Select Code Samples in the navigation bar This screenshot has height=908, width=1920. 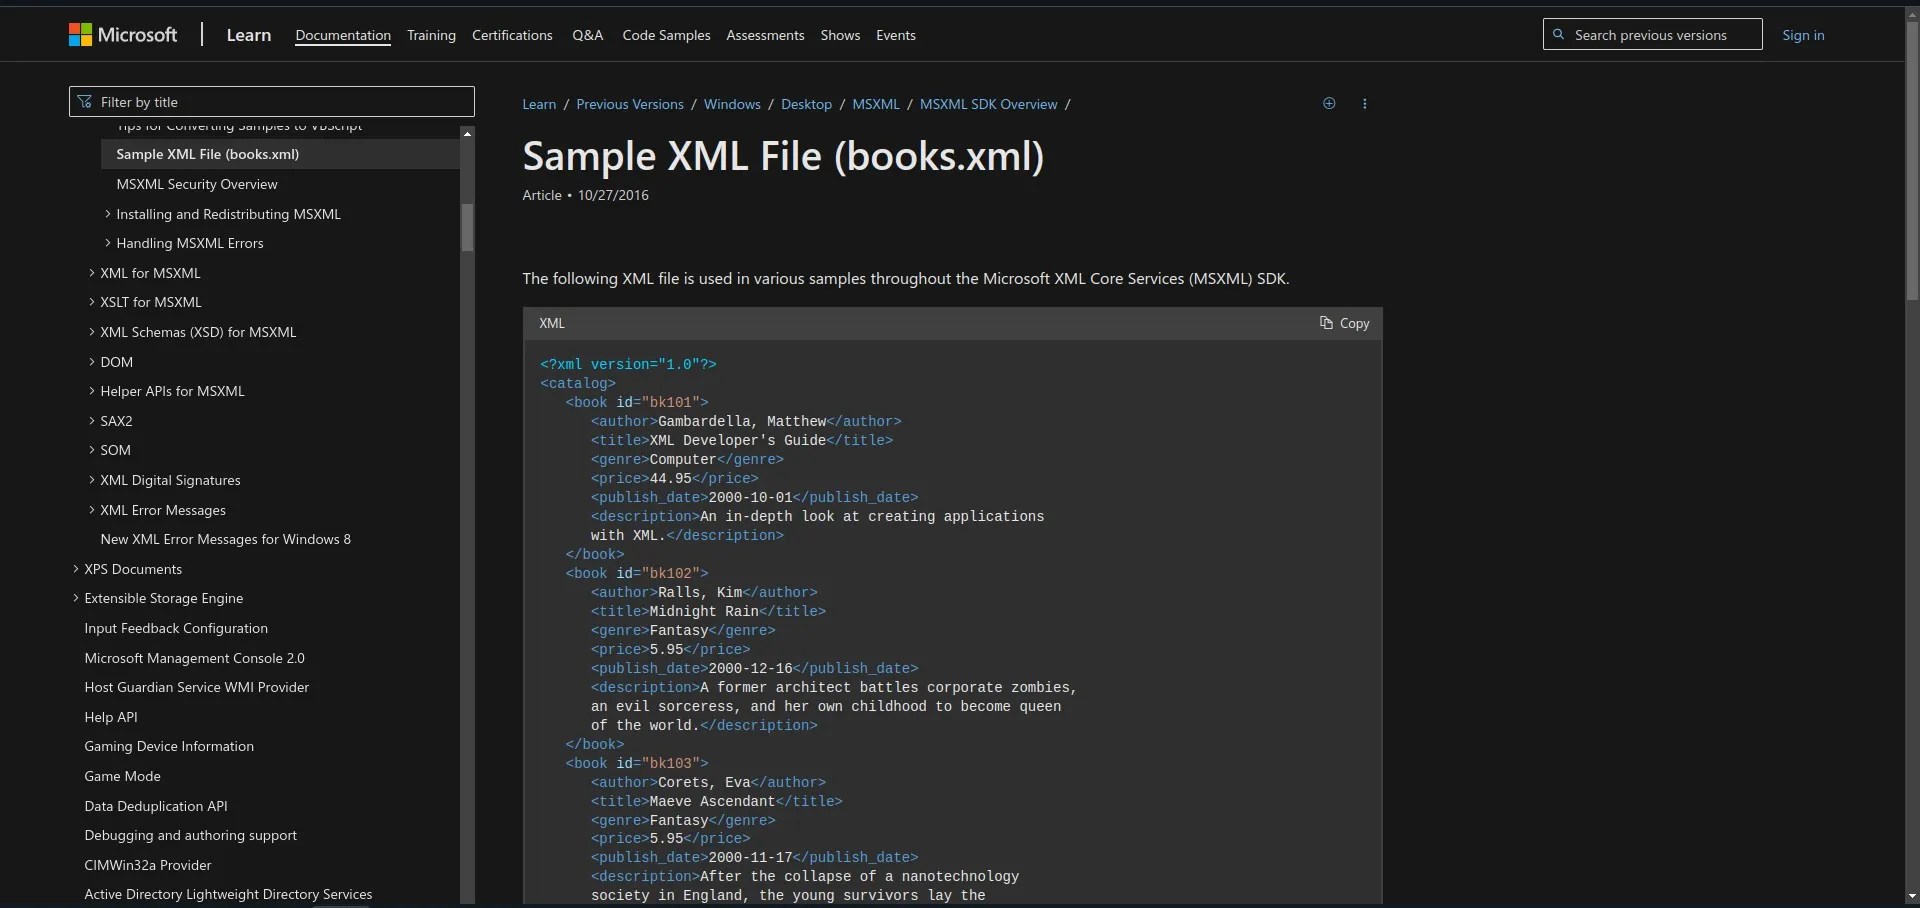coord(665,35)
